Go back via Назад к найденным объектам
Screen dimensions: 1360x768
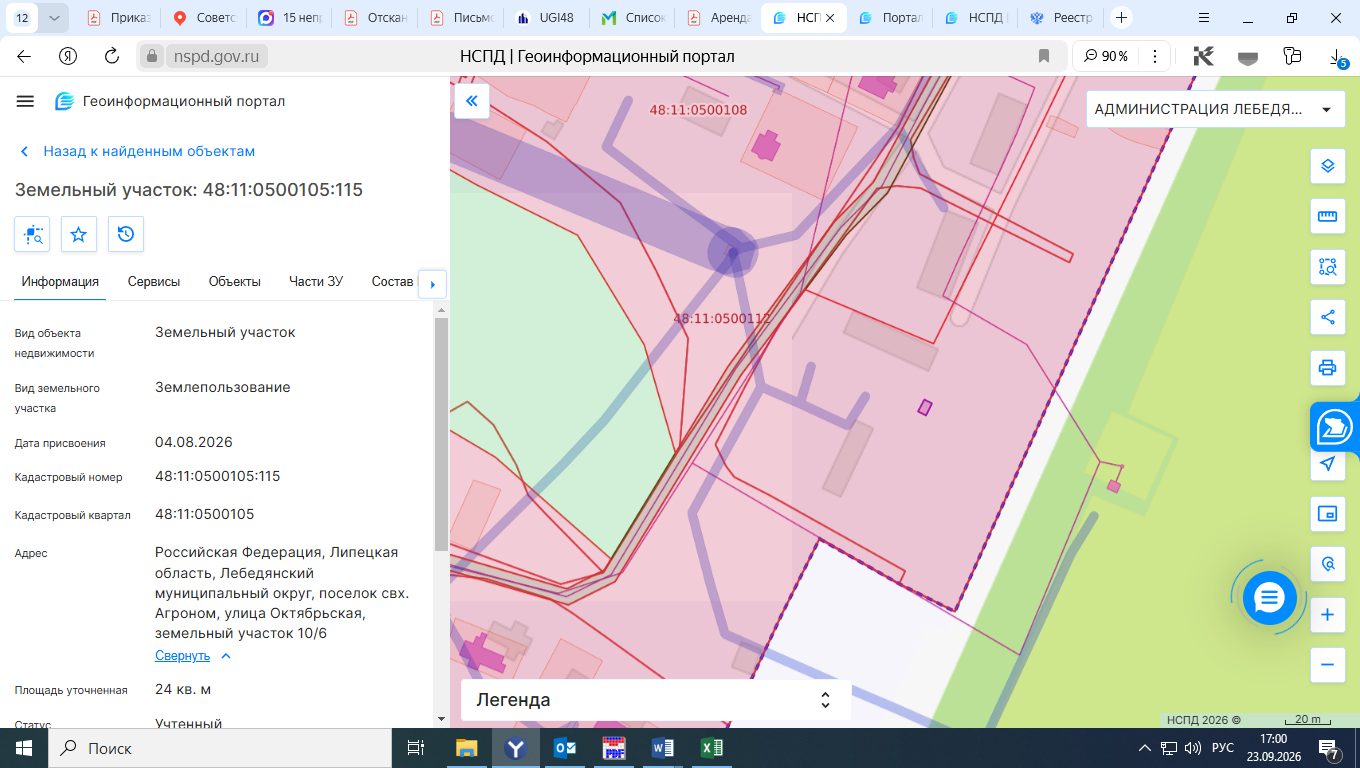(x=138, y=151)
